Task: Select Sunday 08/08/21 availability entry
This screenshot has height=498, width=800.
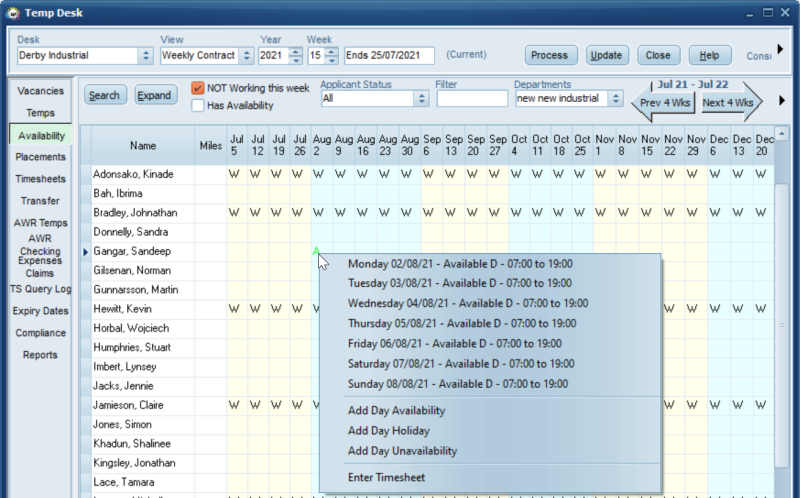Action: tap(458, 384)
